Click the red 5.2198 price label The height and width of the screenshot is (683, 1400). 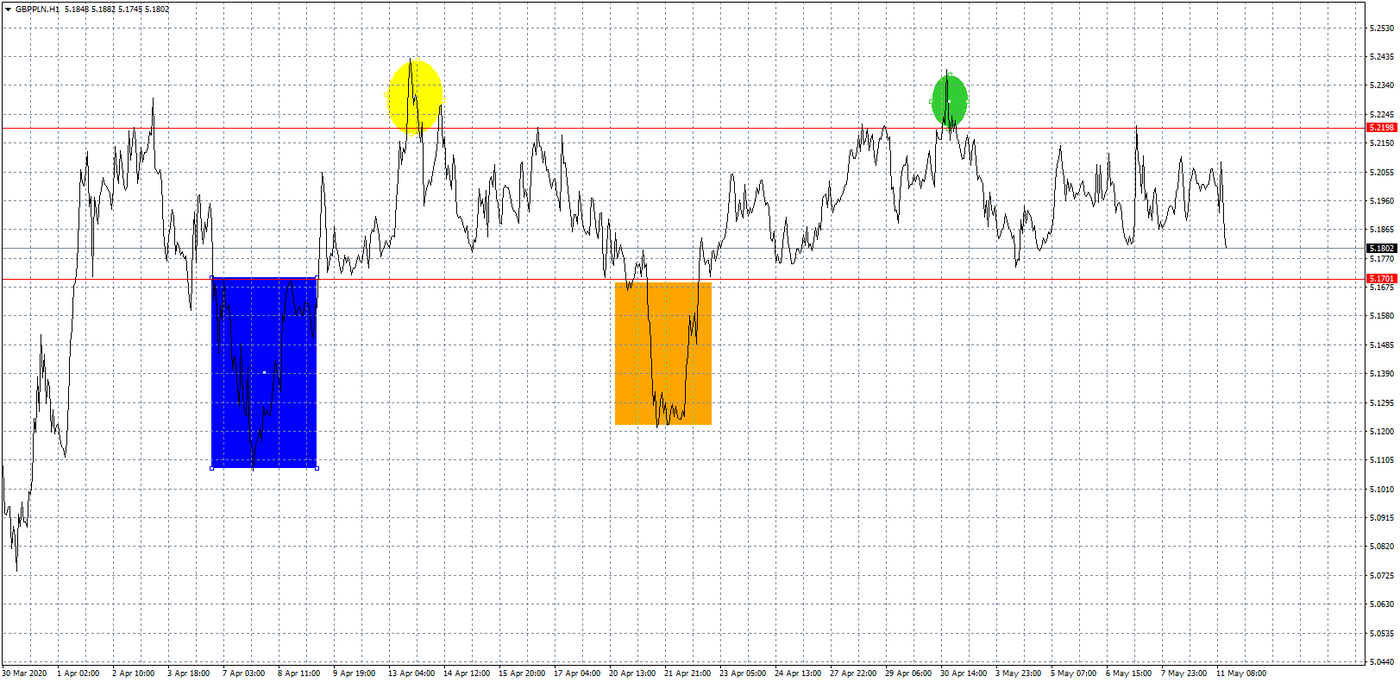click(x=1381, y=128)
